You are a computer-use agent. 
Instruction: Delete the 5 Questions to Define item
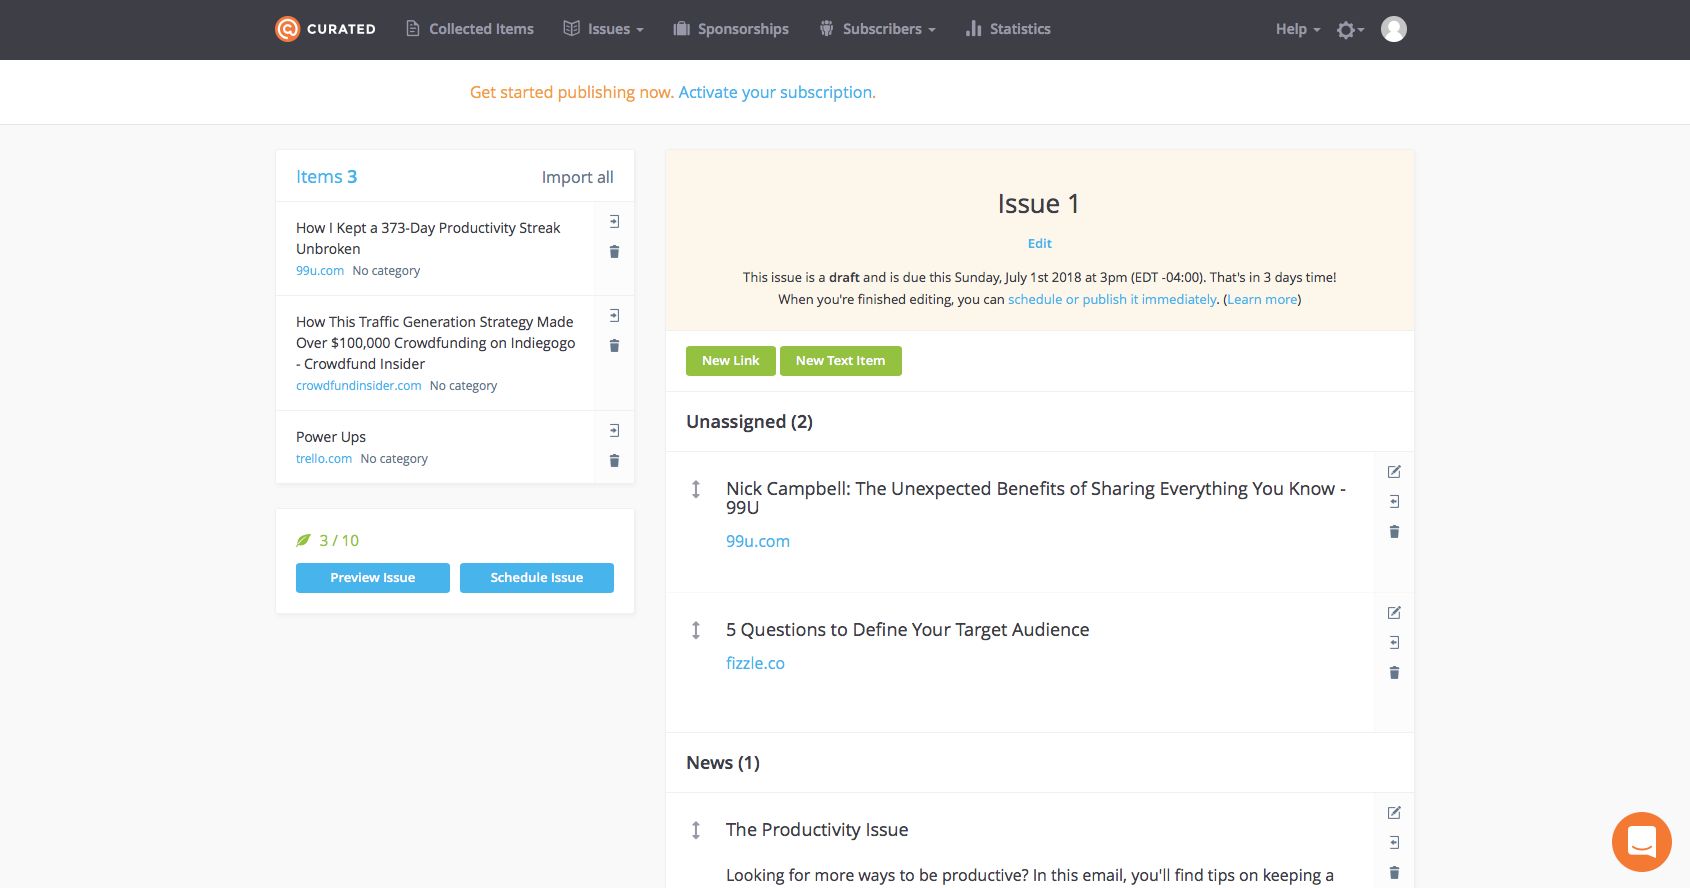coord(1394,673)
